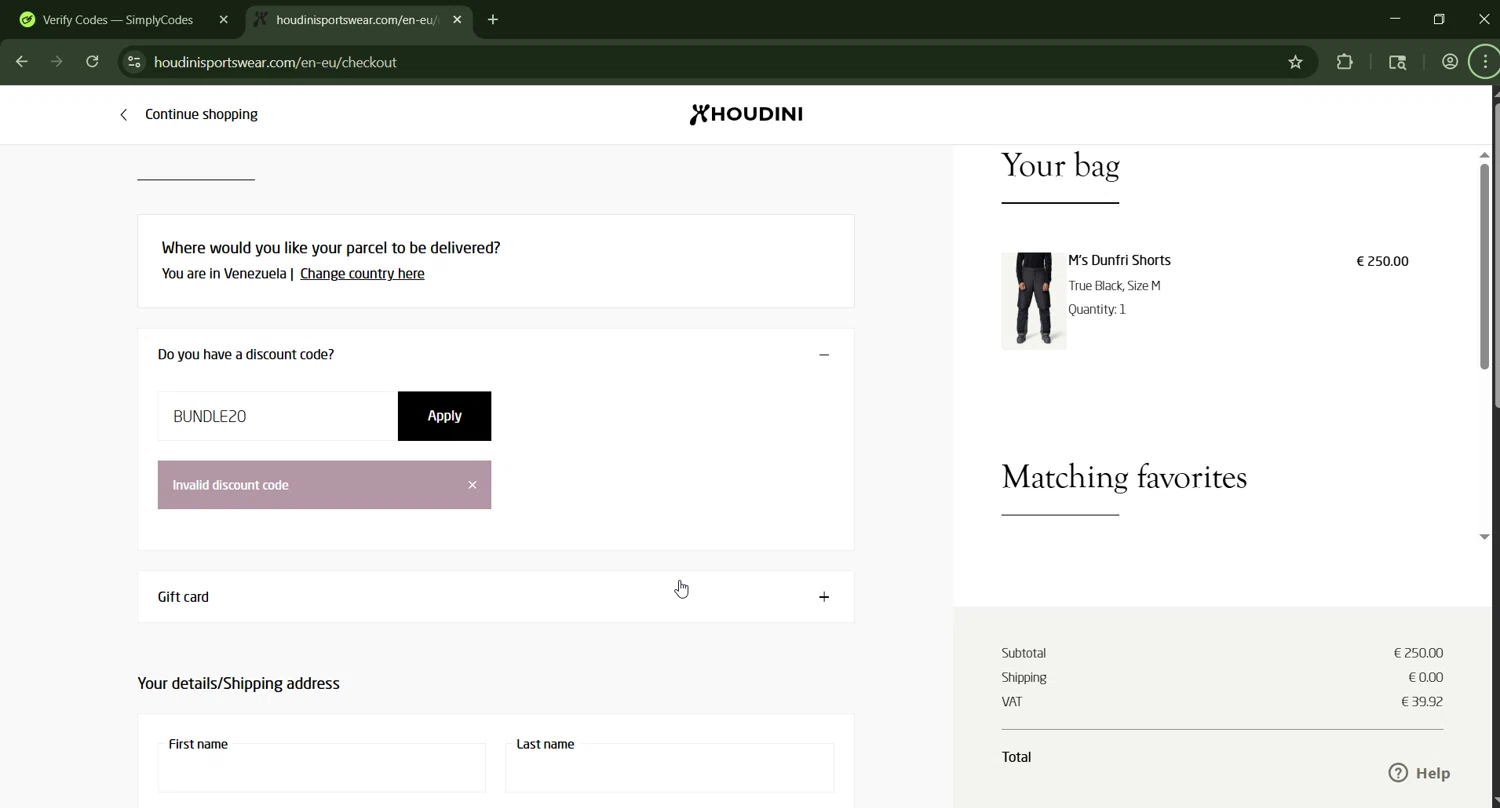Click the bag panel scrollbar thumb
The height and width of the screenshot is (808, 1500).
(x=1484, y=266)
